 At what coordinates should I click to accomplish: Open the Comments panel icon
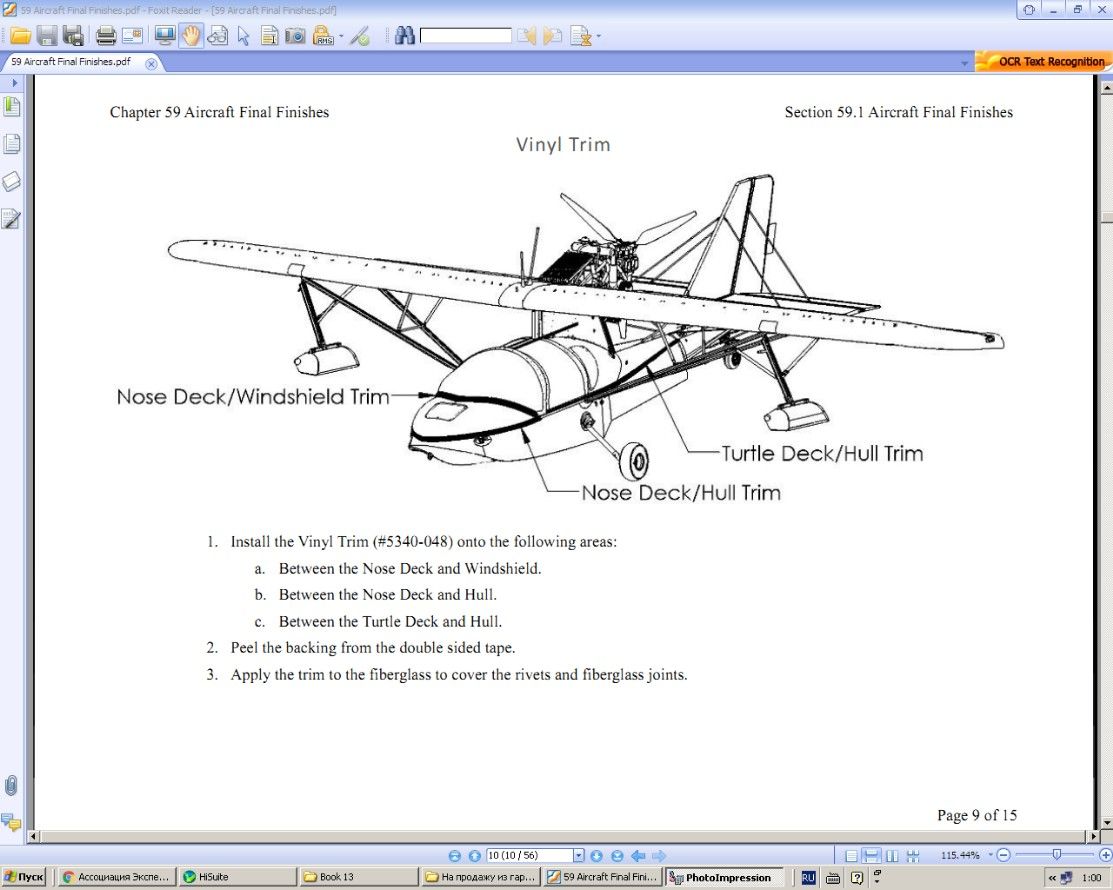[11, 822]
